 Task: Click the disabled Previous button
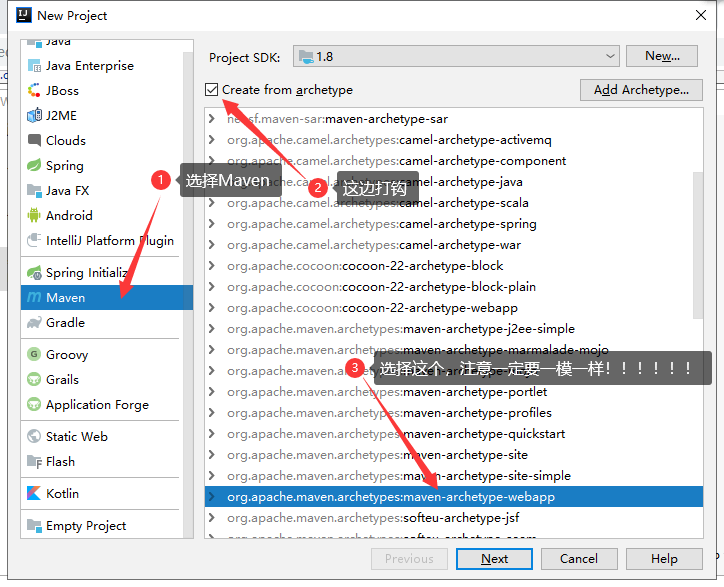coord(409,559)
